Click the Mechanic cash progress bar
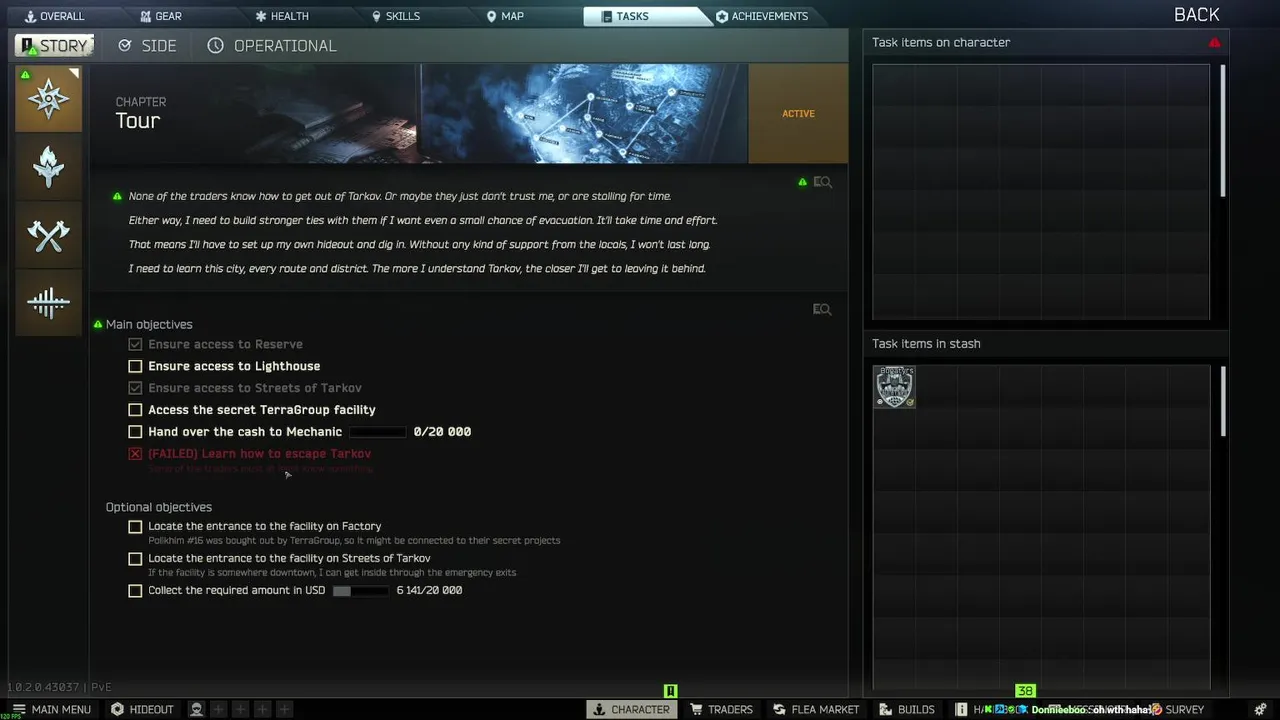The height and width of the screenshot is (720, 1280). click(377, 432)
